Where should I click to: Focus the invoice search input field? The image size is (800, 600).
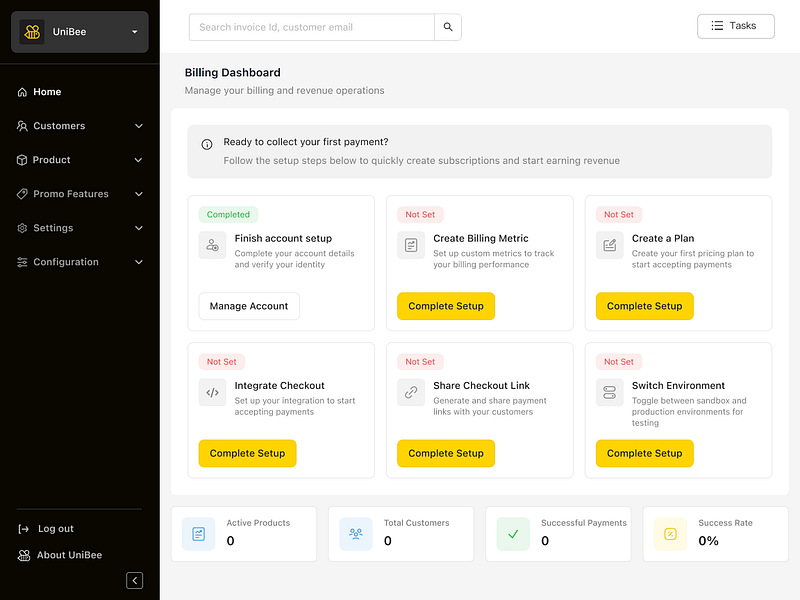pos(311,27)
